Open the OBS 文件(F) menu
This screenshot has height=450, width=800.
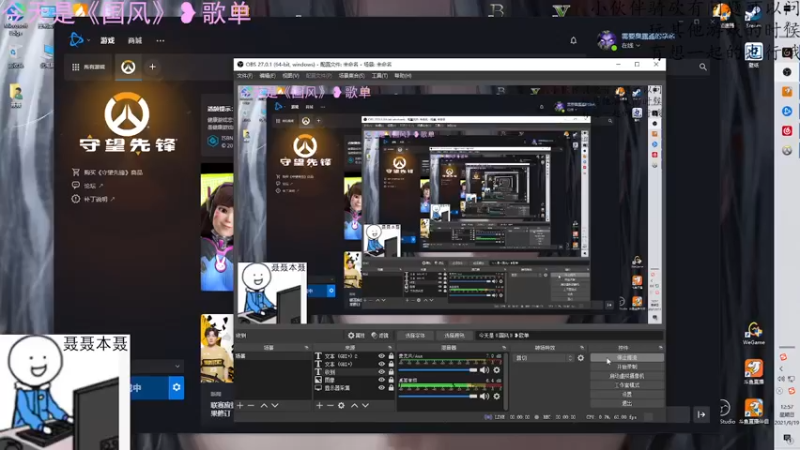point(244,76)
